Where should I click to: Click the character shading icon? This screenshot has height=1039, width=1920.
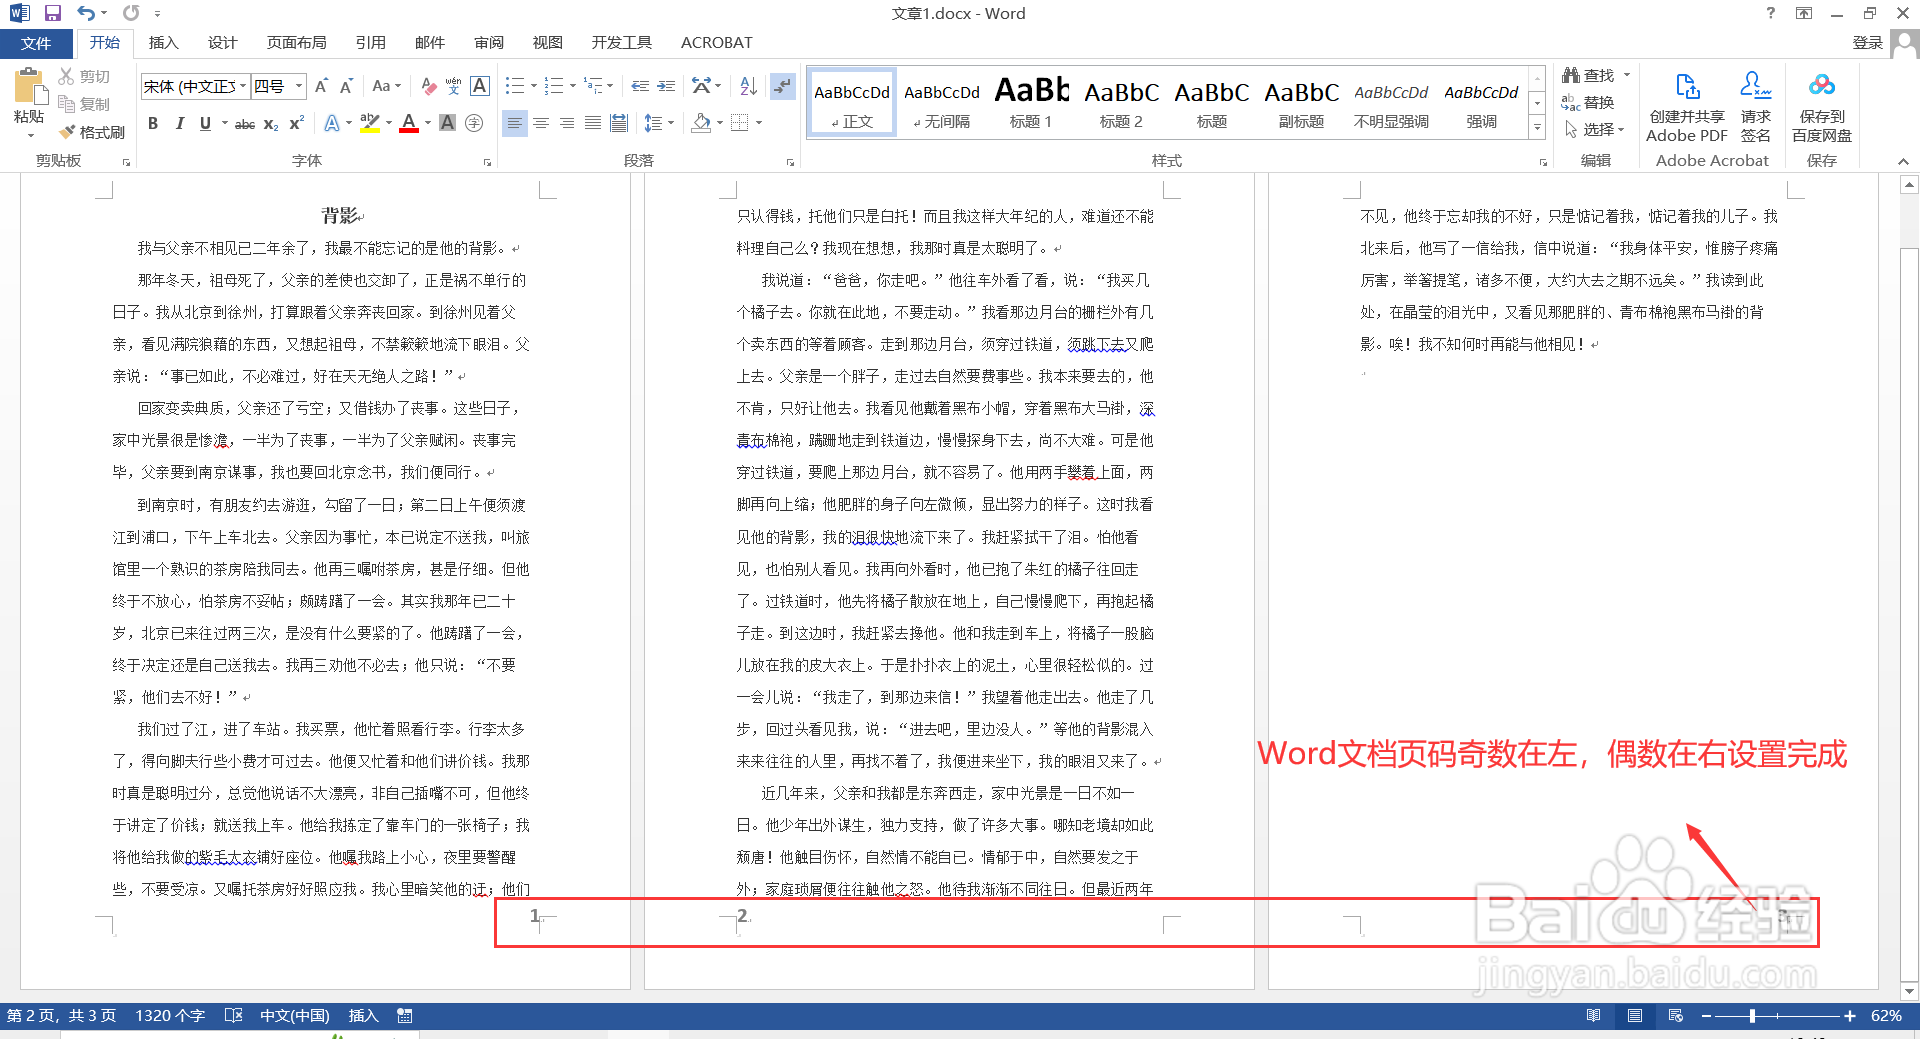[448, 123]
